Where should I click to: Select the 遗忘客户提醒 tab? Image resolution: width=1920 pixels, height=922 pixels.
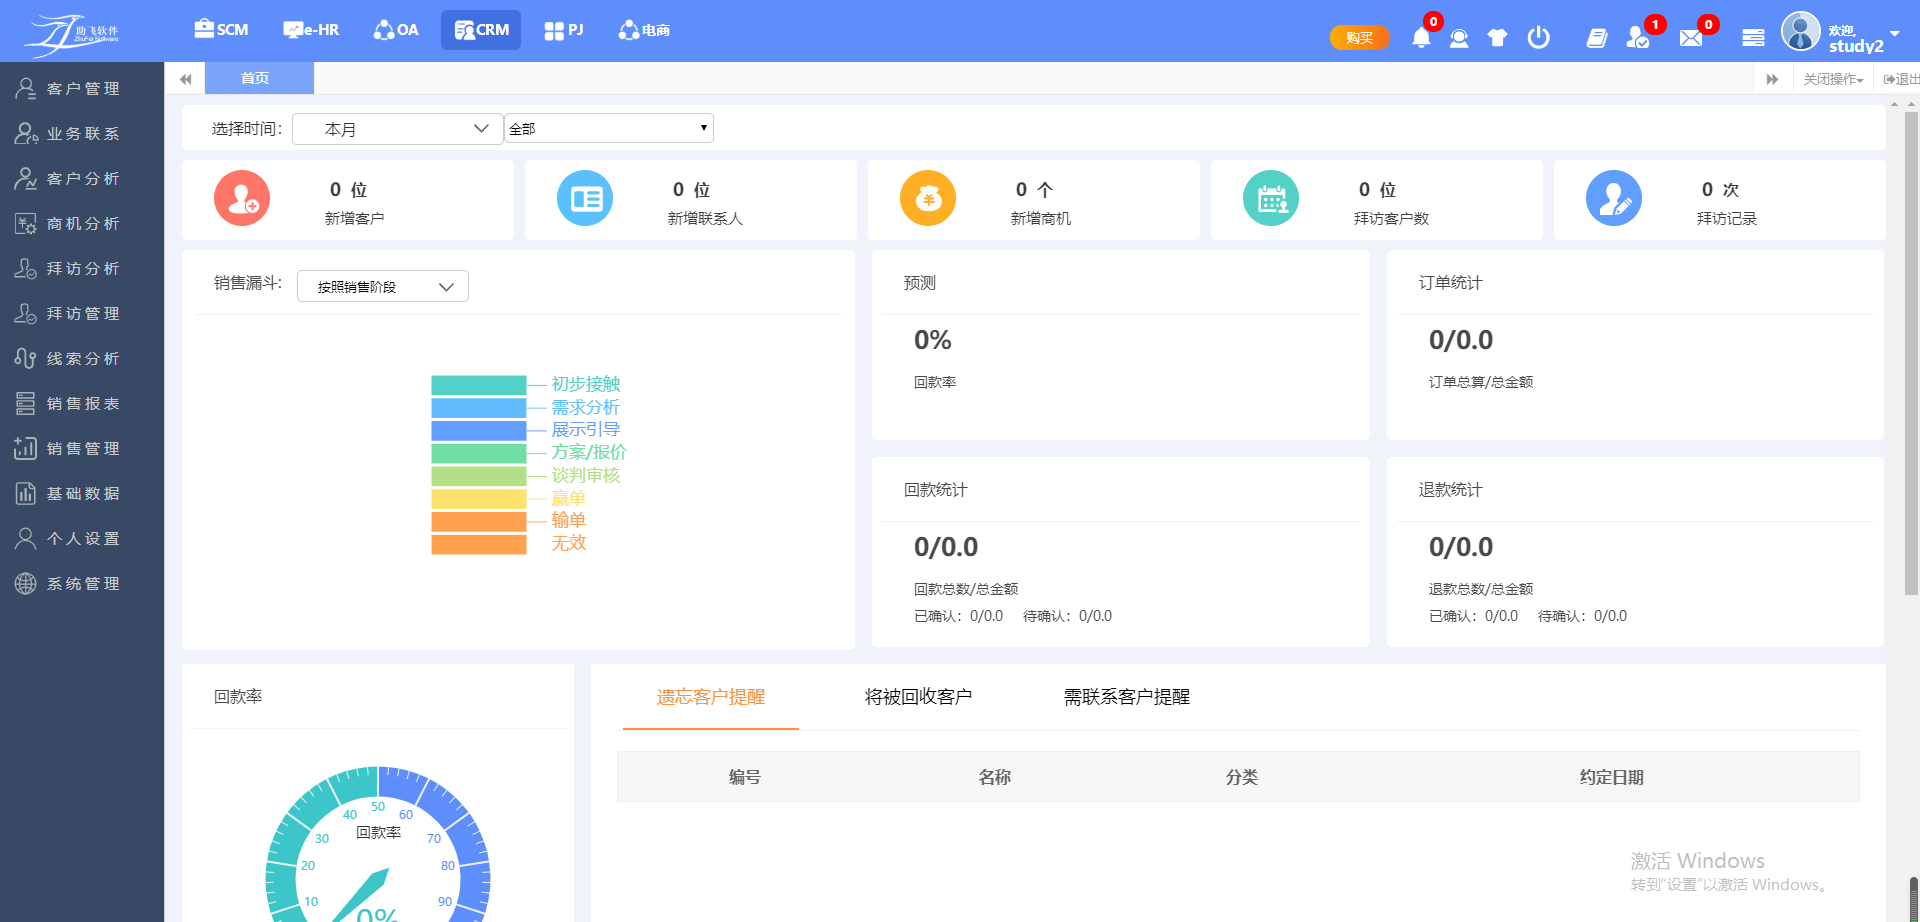(711, 697)
